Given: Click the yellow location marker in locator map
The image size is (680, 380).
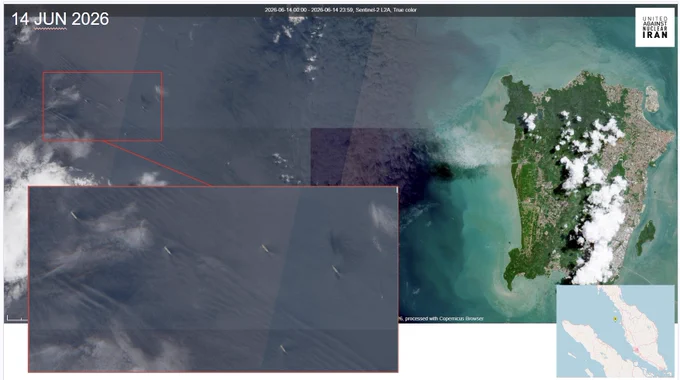Looking at the screenshot, I should point(615,319).
